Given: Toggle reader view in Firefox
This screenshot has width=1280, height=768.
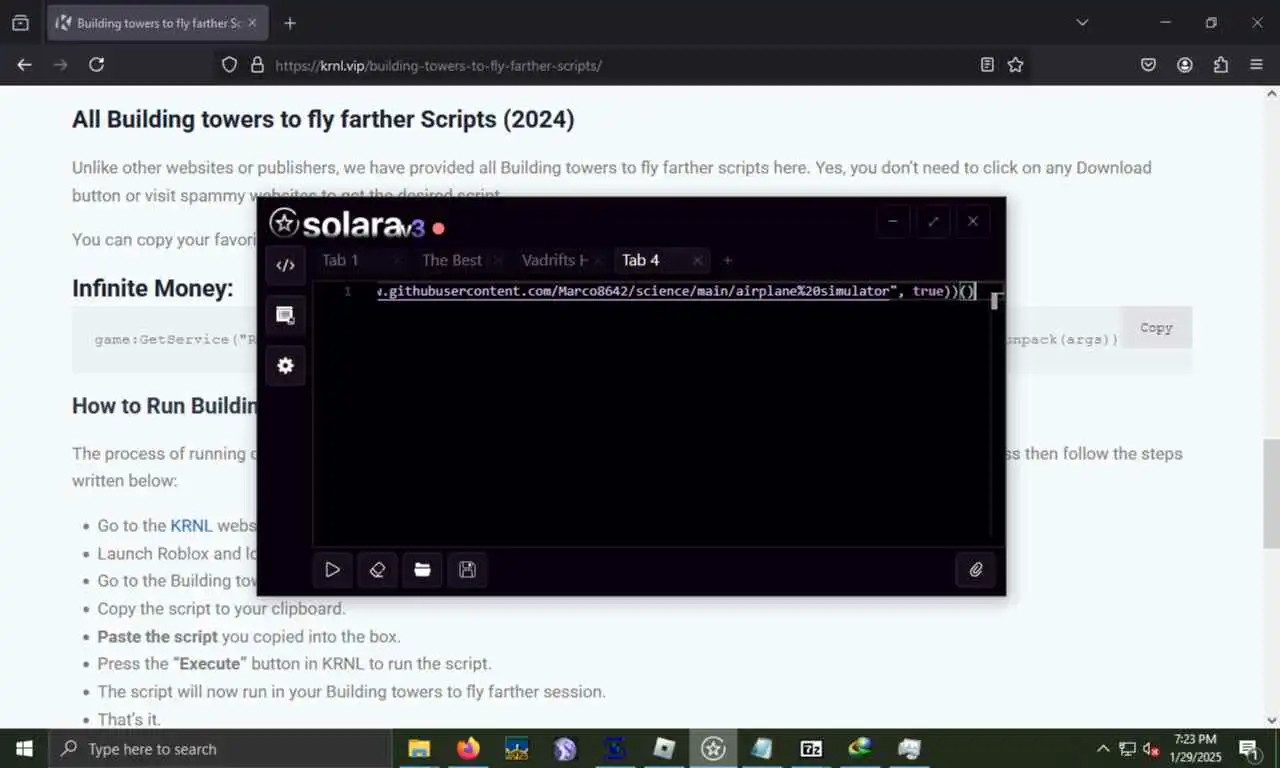Looking at the screenshot, I should point(987,65).
